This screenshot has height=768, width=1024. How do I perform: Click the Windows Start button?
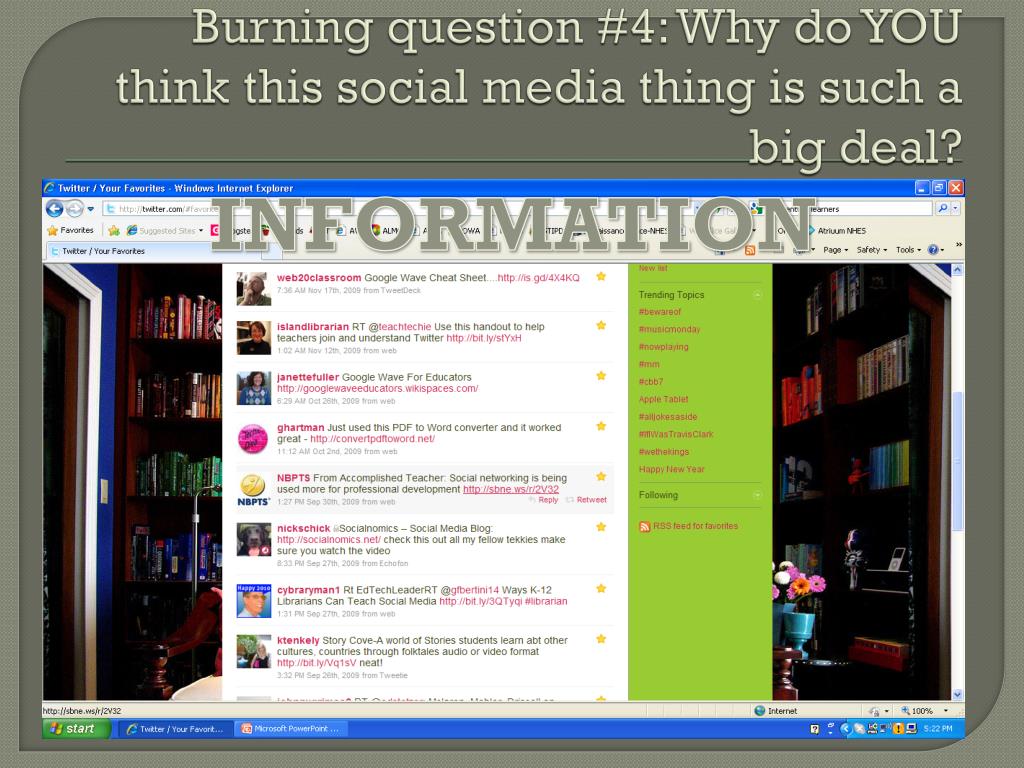76,729
